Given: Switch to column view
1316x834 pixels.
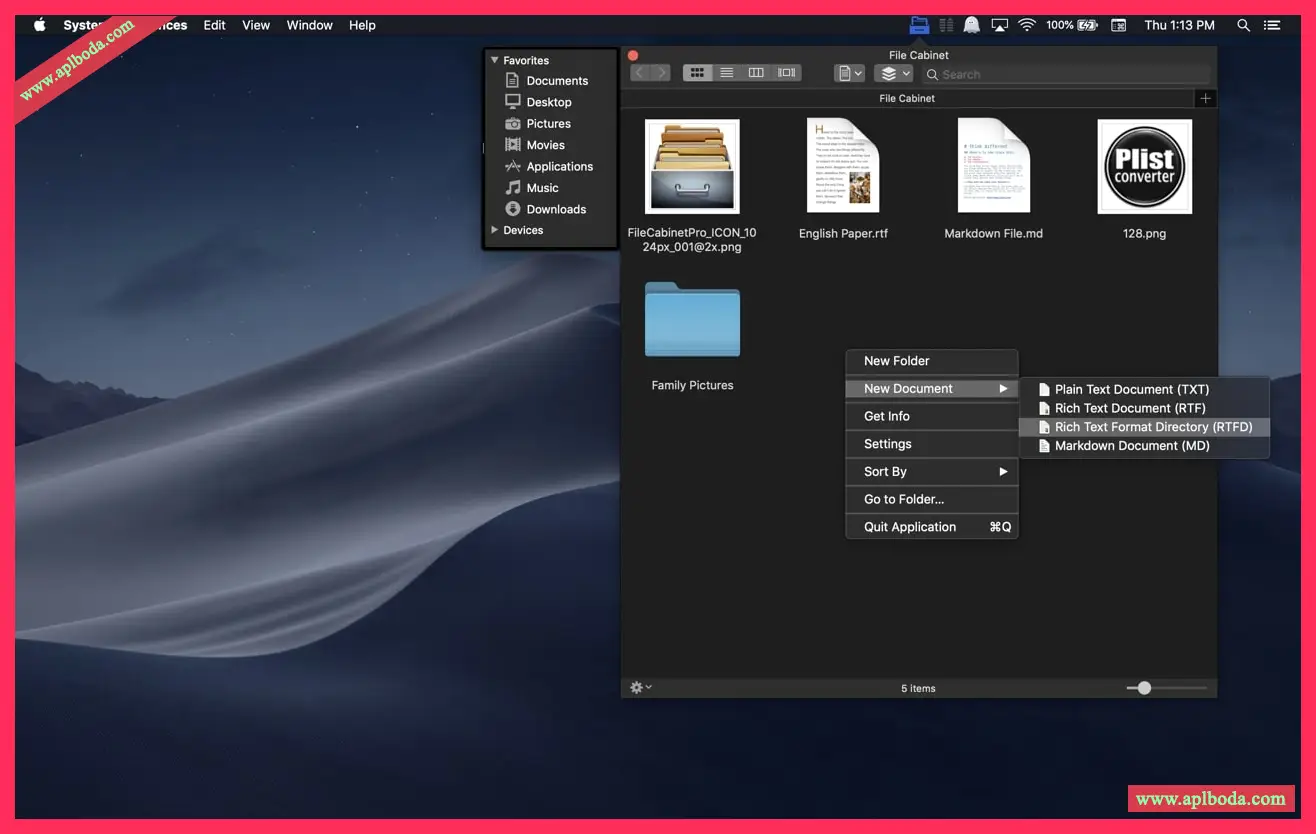Looking at the screenshot, I should (x=756, y=73).
